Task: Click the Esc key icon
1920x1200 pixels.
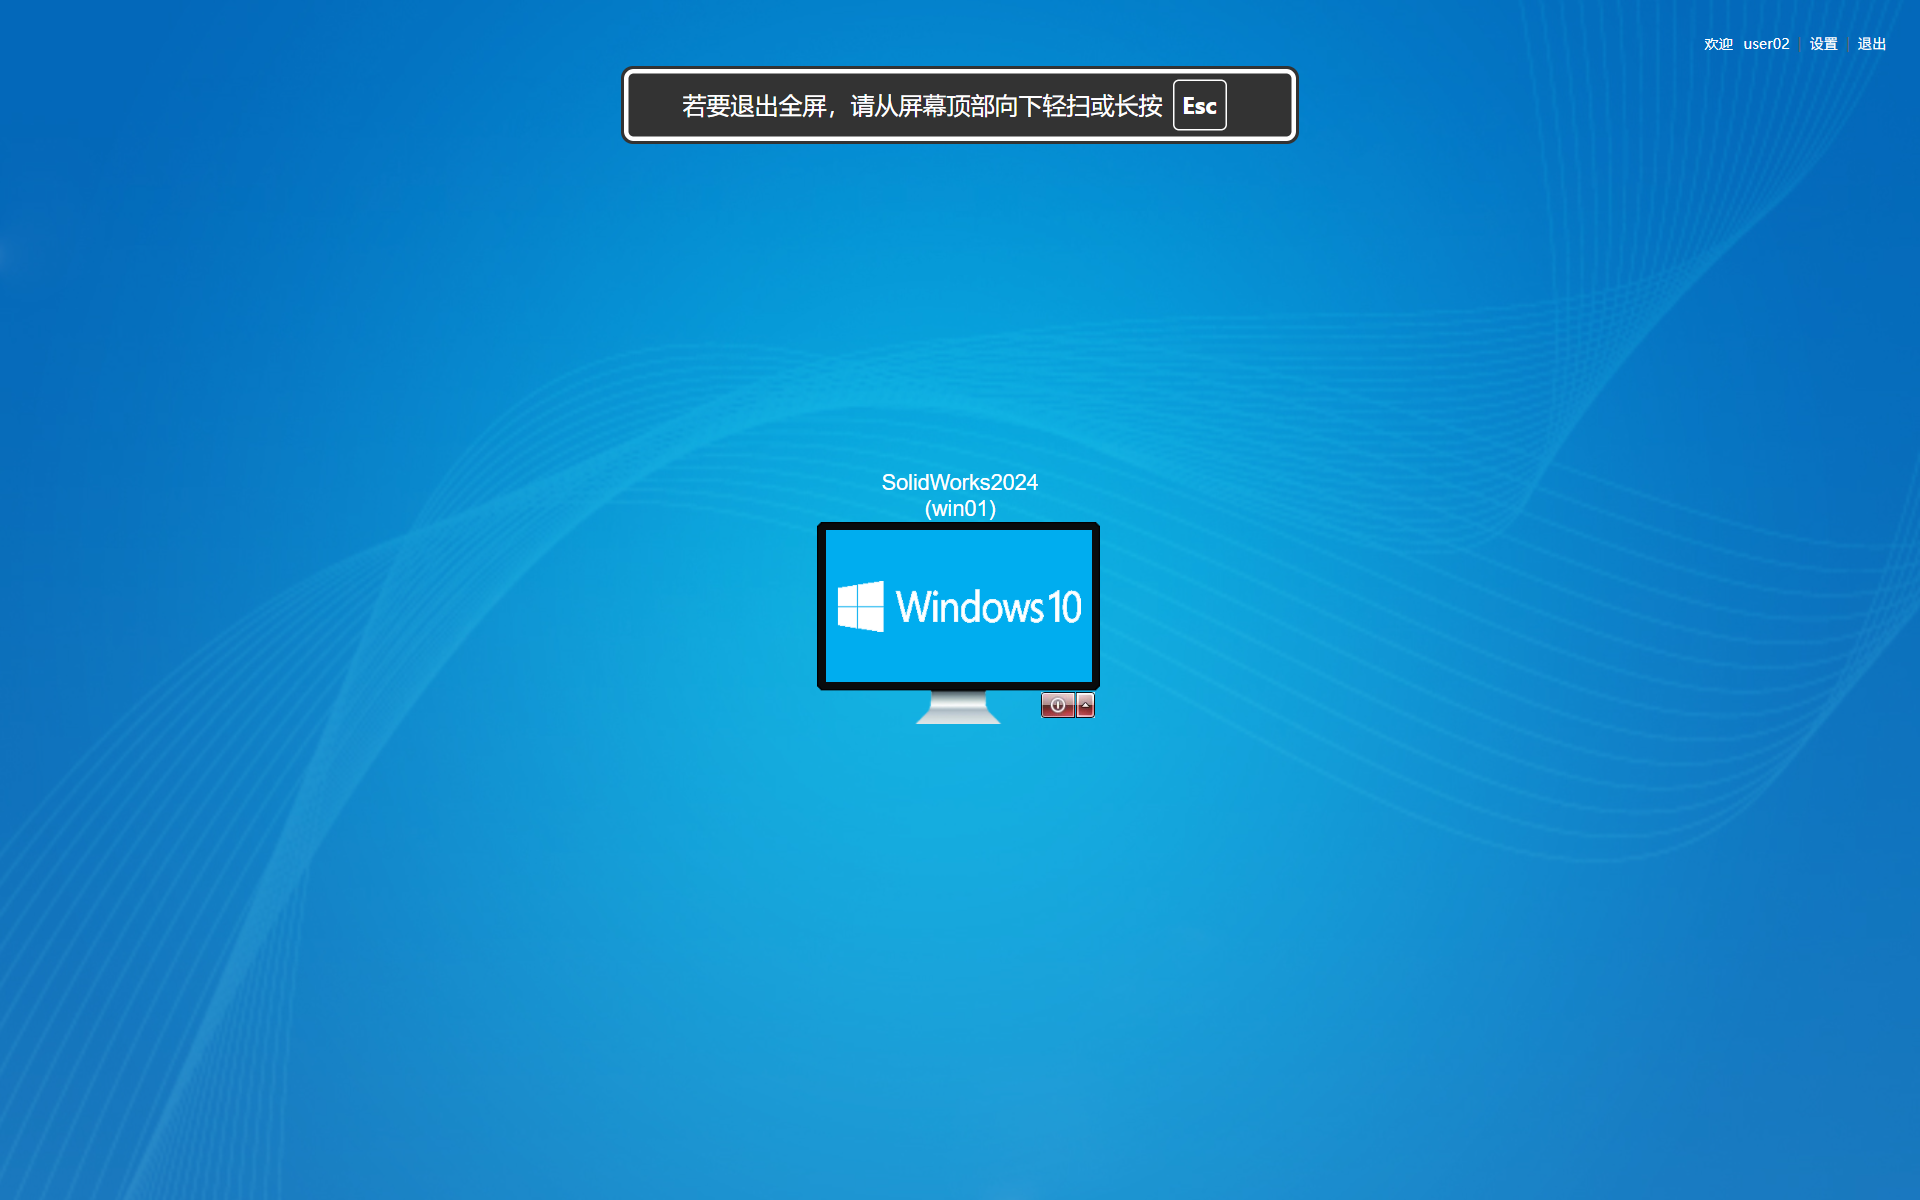Action: click(1199, 106)
